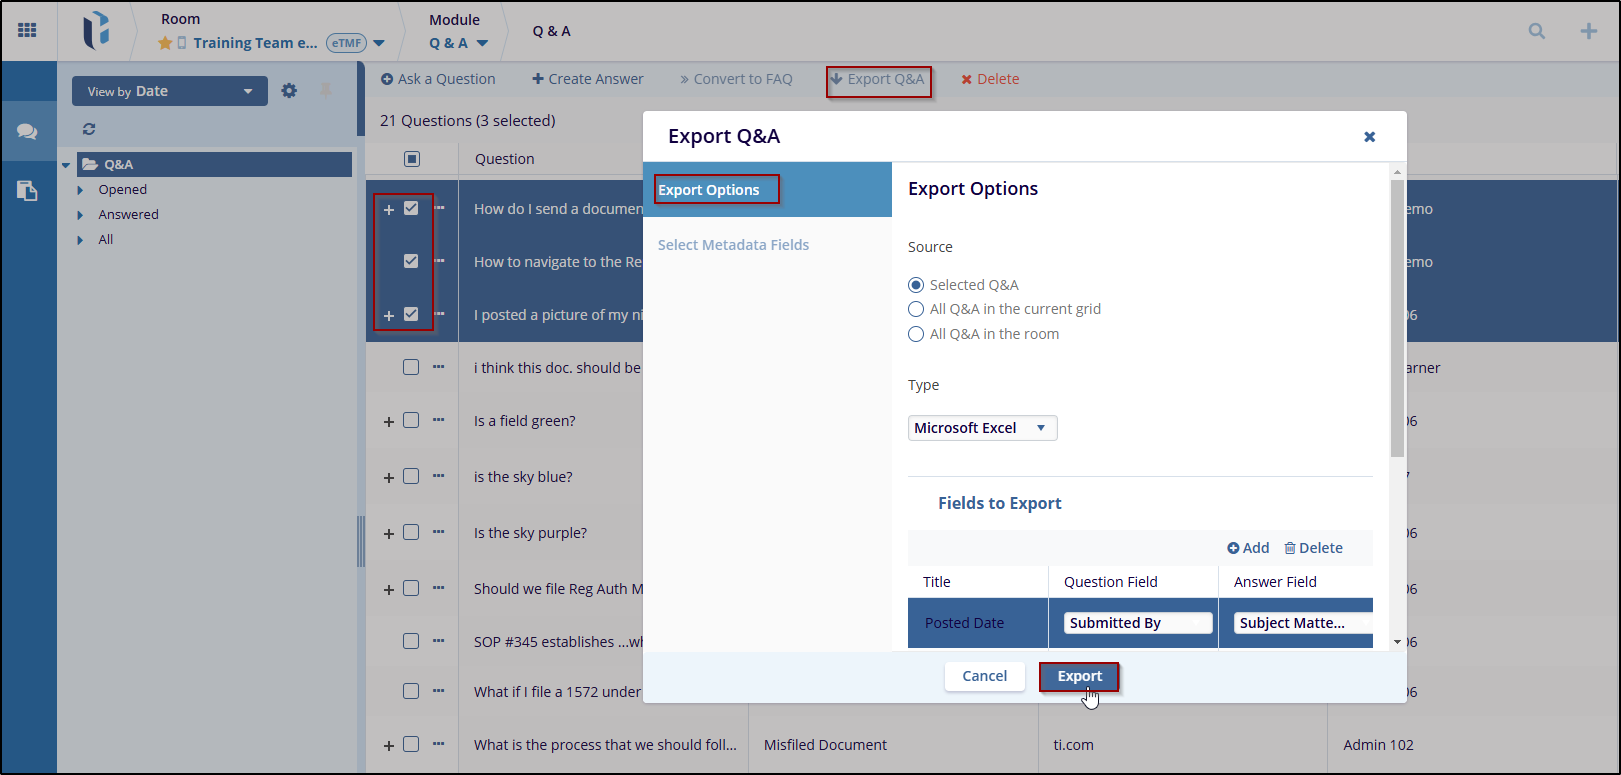
Task: Click the search magnifier icon
Action: 1536,31
